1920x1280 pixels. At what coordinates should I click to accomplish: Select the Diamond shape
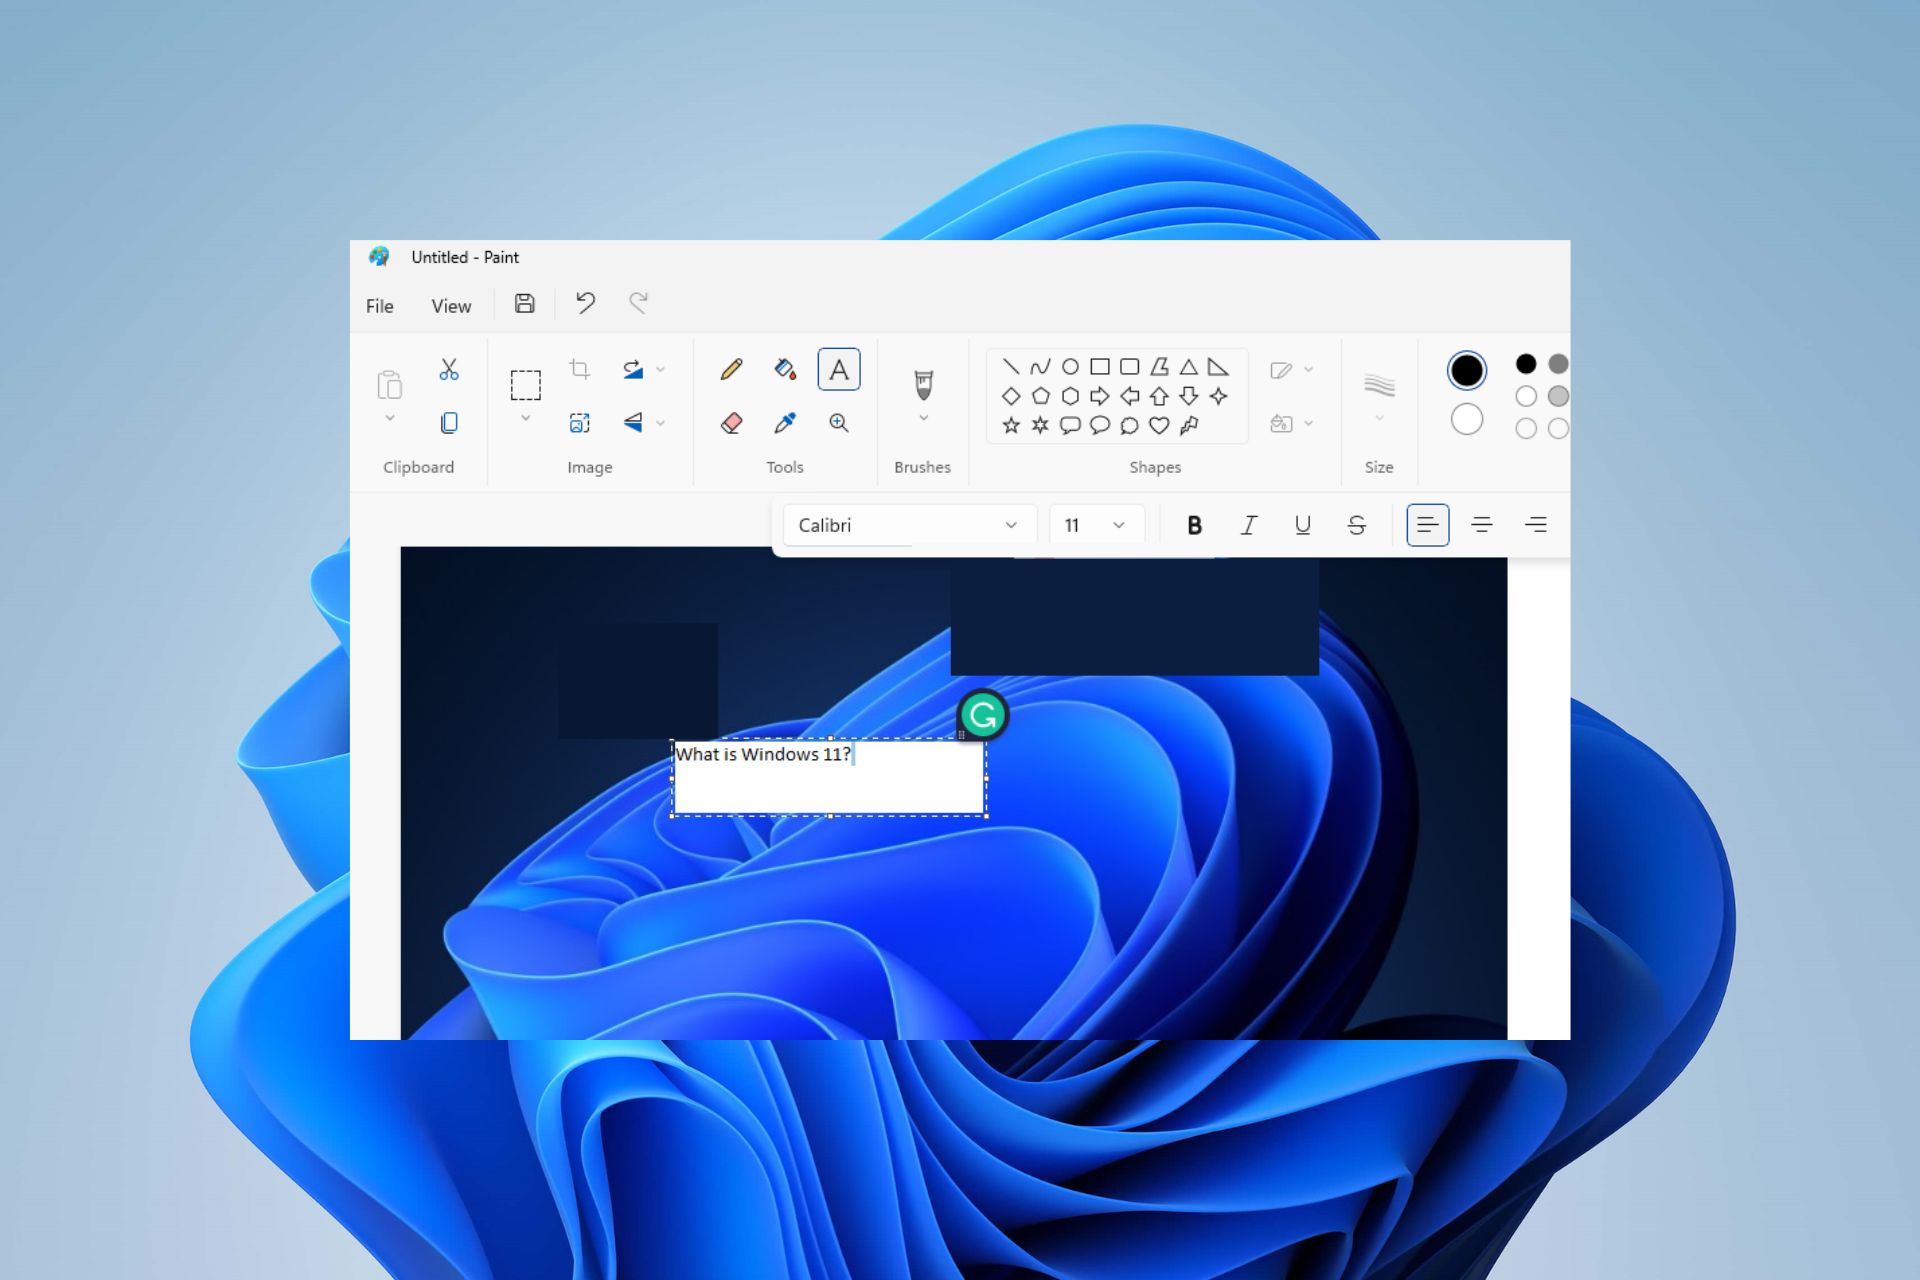1011,396
